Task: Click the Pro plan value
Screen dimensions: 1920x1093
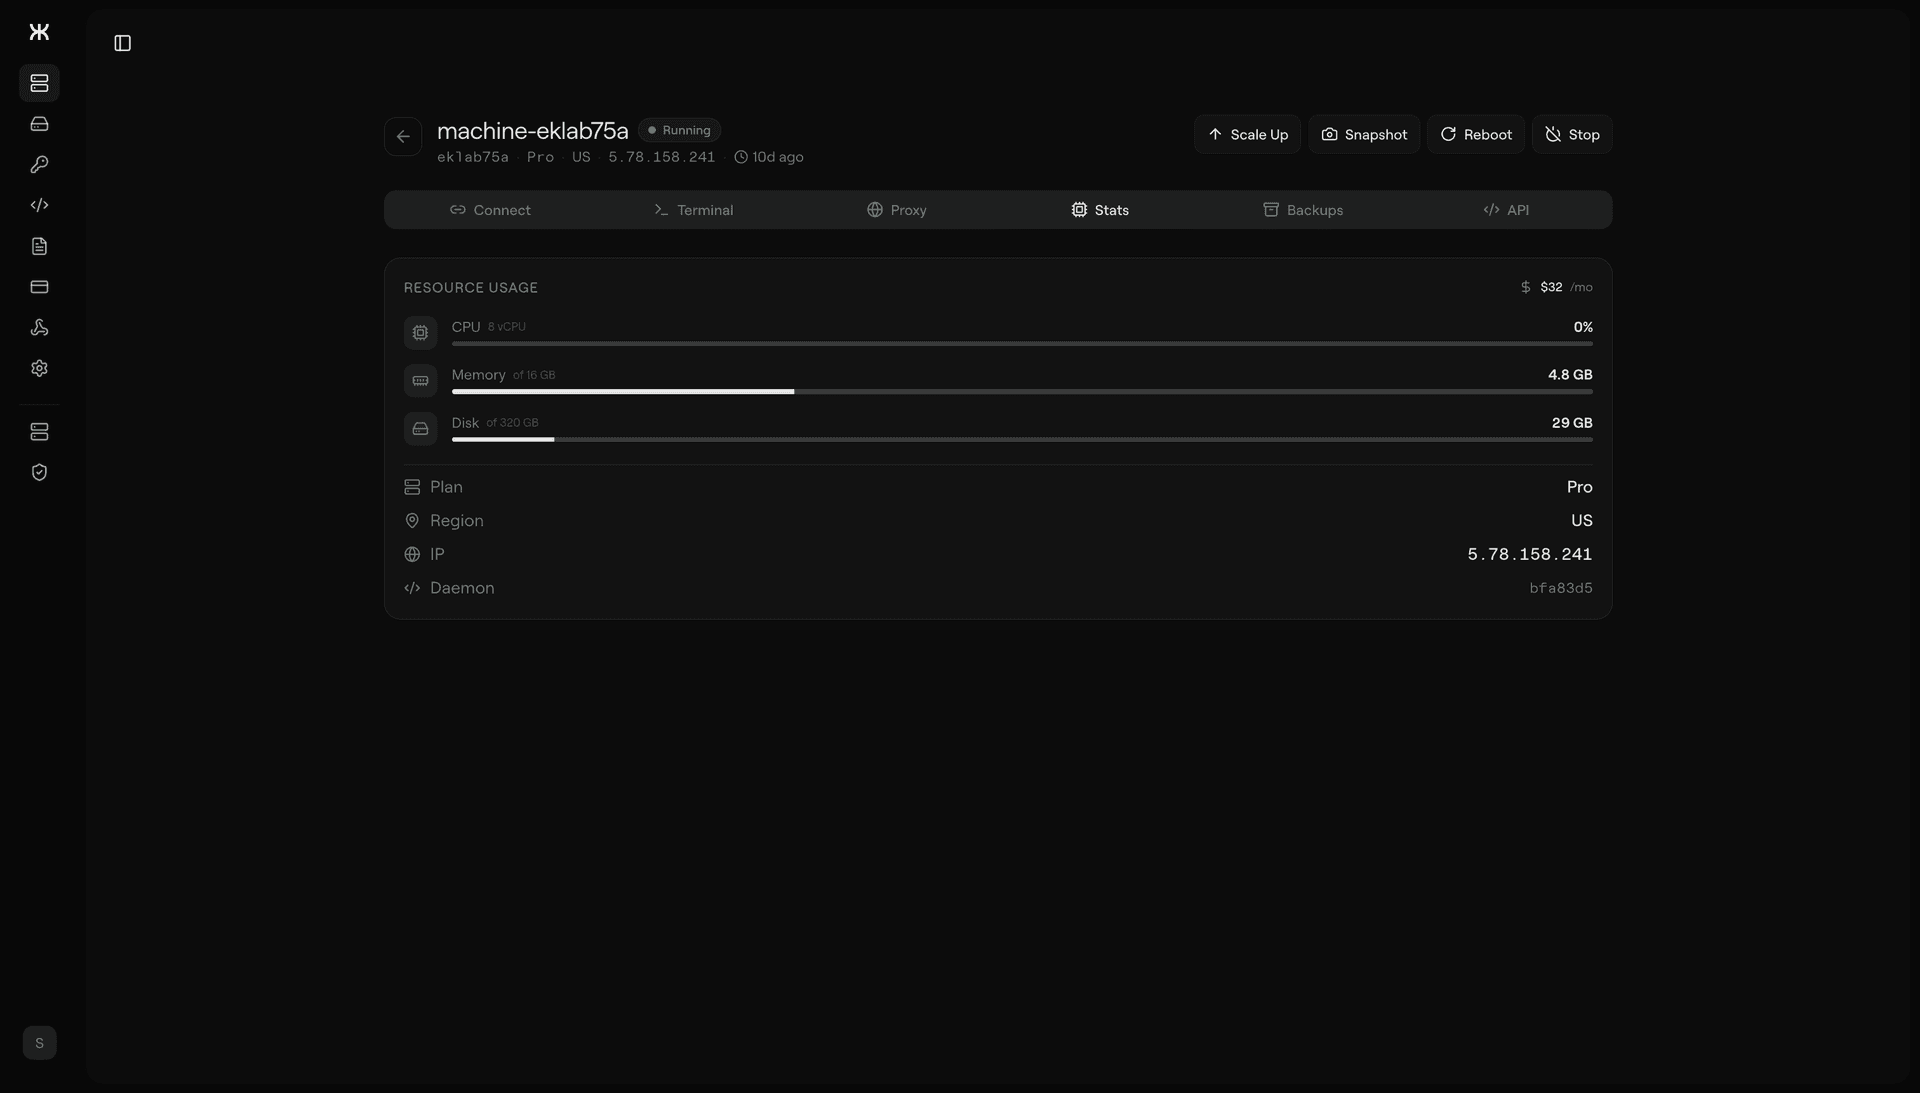Action: pos(1580,487)
